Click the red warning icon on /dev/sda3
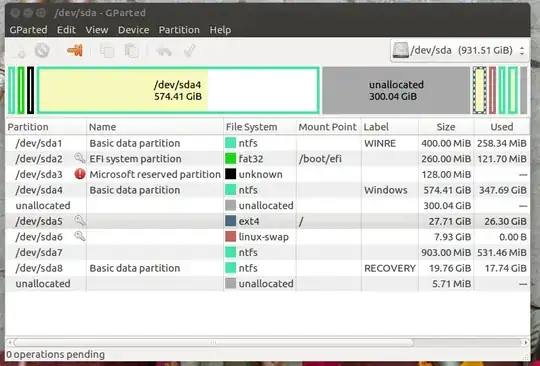The height and width of the screenshot is (366, 540). [80, 174]
